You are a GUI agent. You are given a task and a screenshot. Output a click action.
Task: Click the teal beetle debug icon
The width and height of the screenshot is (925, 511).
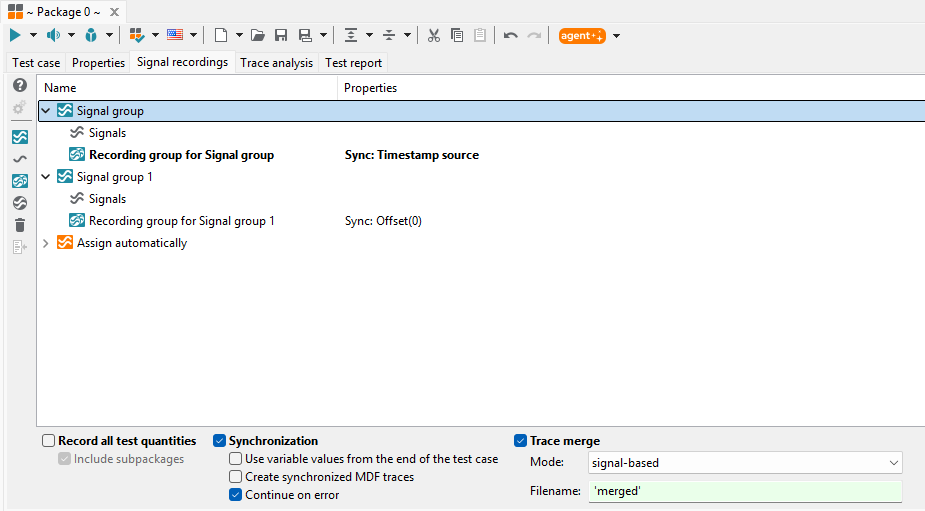pyautogui.click(x=91, y=35)
